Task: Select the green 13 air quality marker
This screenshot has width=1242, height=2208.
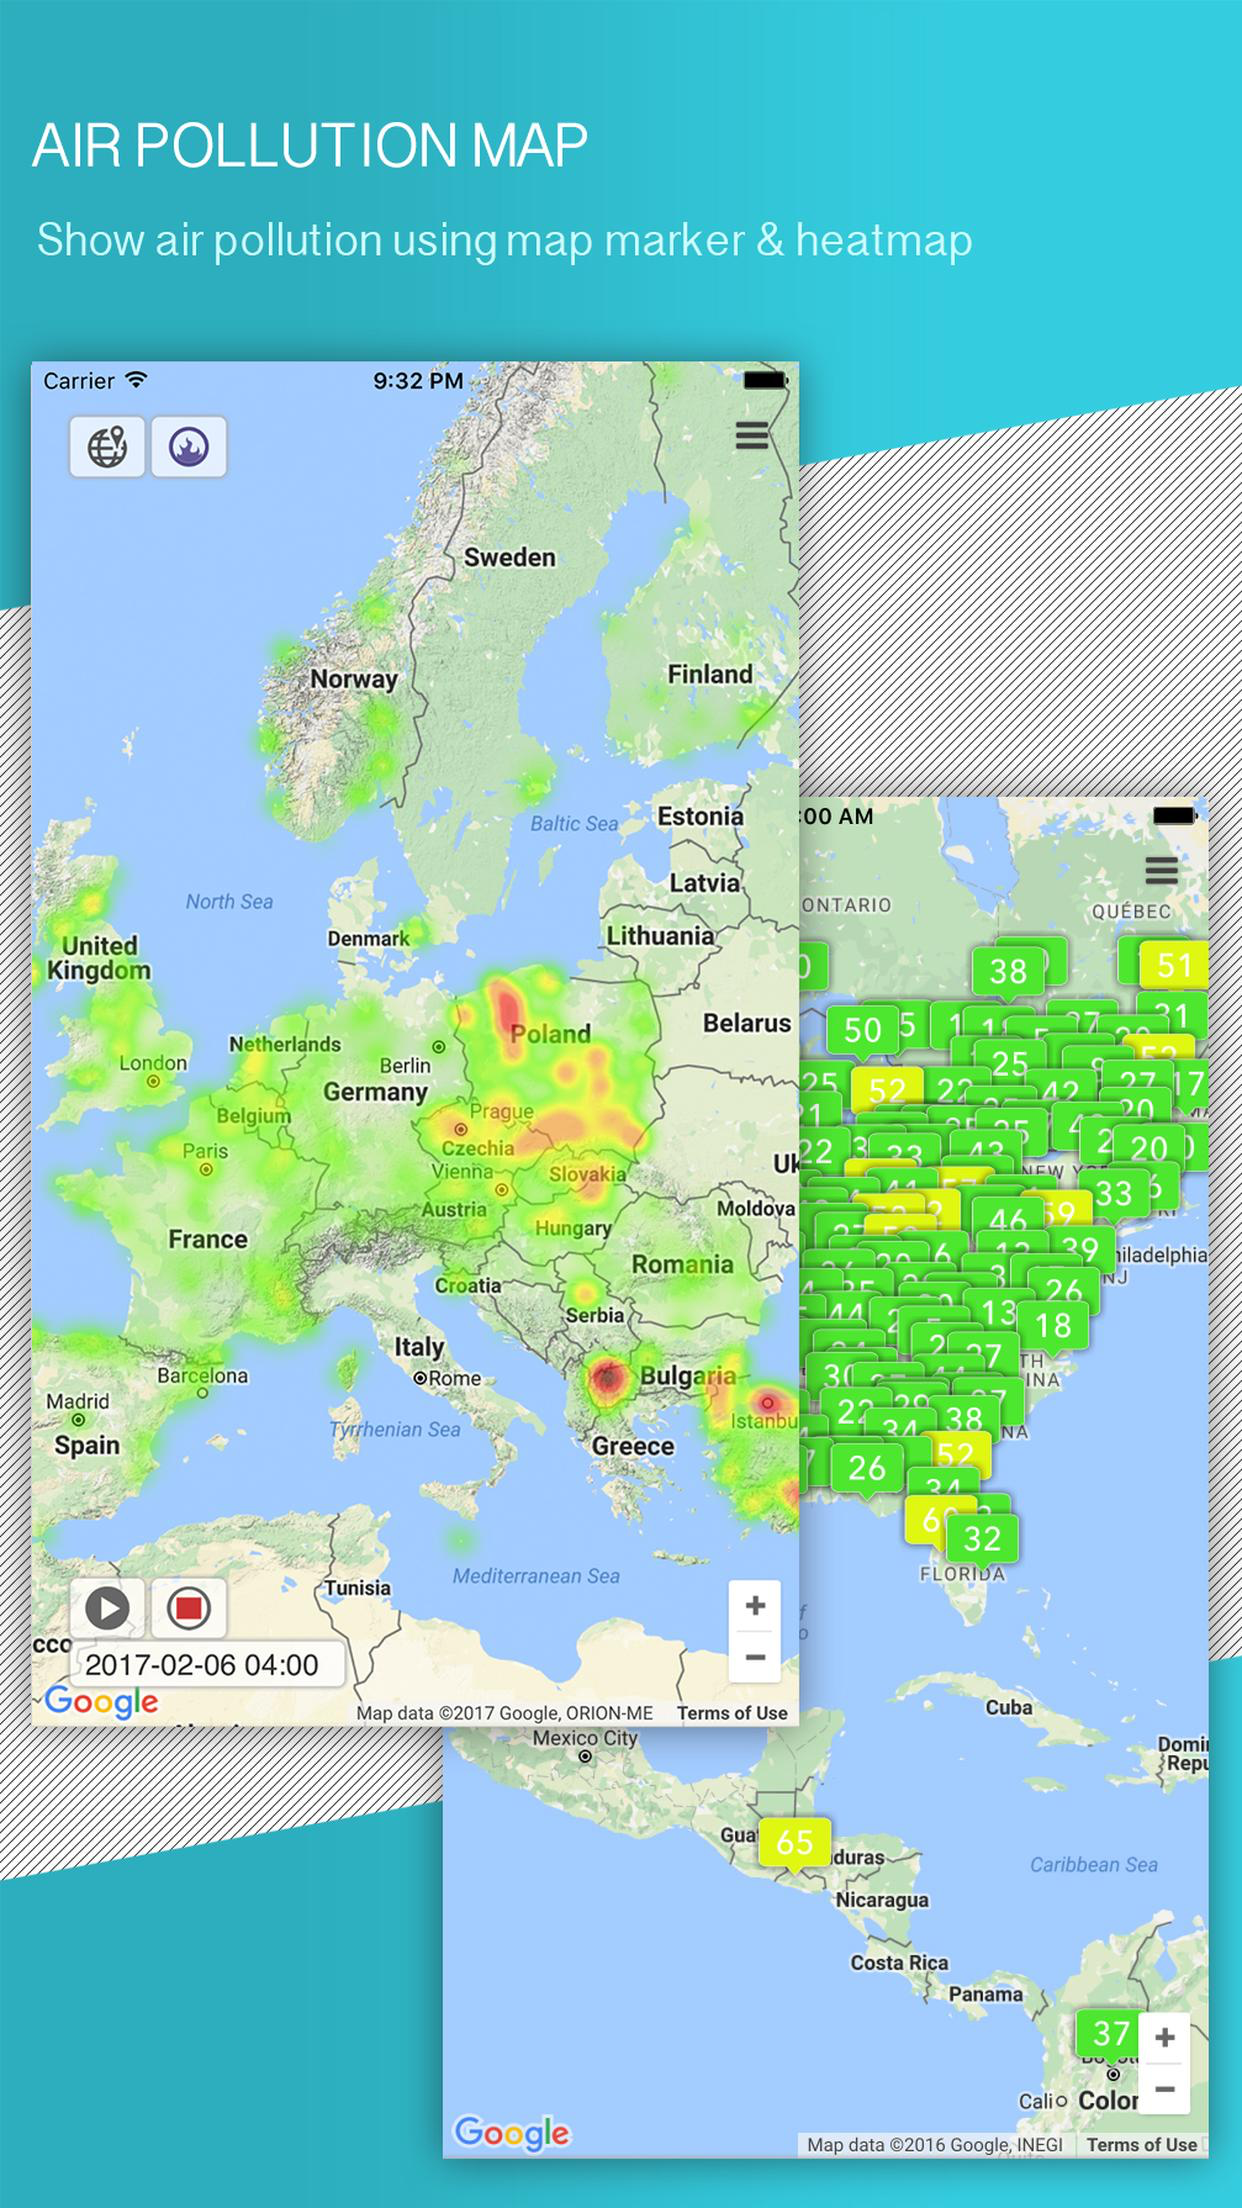Action: pos(998,1311)
